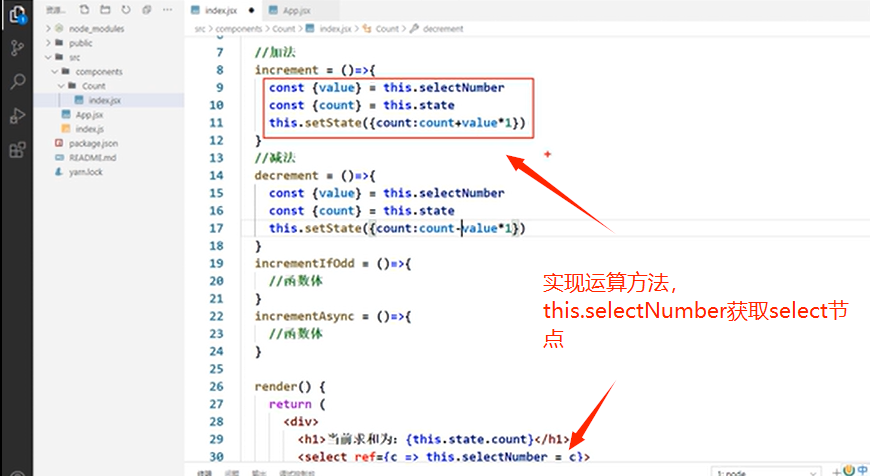Click the 'render() {' text on line 26
Viewport: 870px width, 476px height.
click(x=290, y=386)
